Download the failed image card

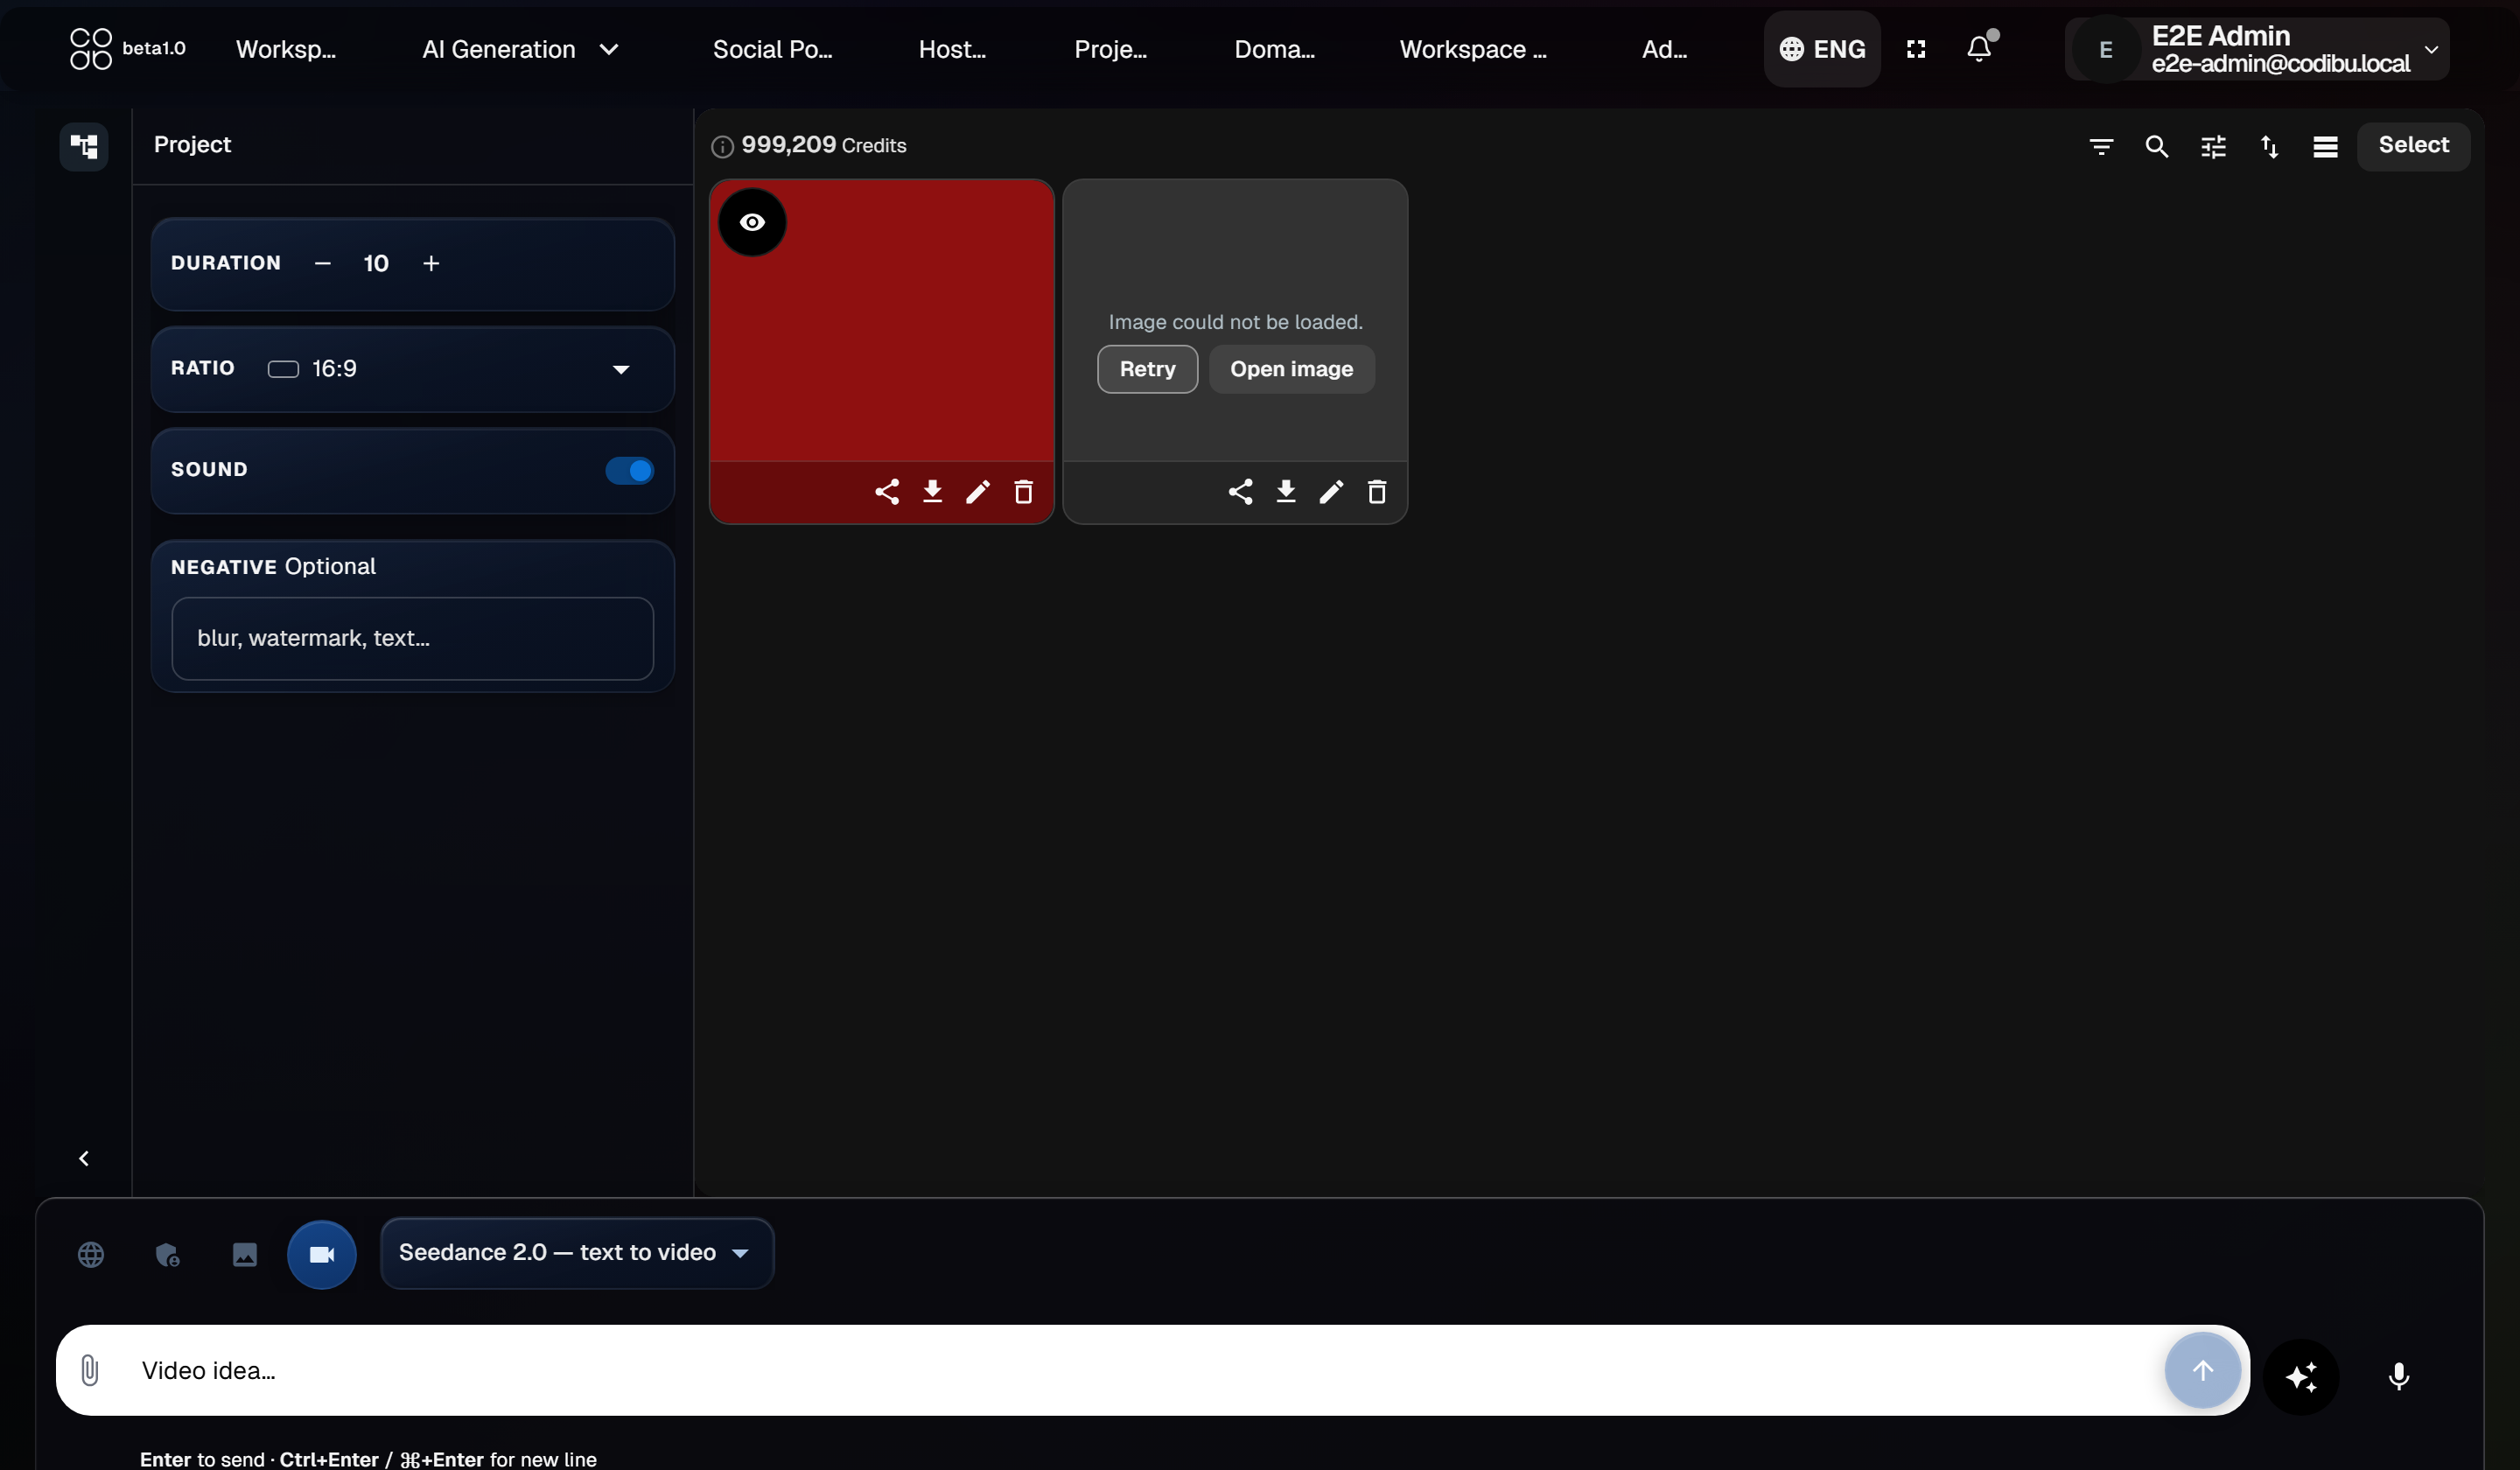[x=1286, y=491]
